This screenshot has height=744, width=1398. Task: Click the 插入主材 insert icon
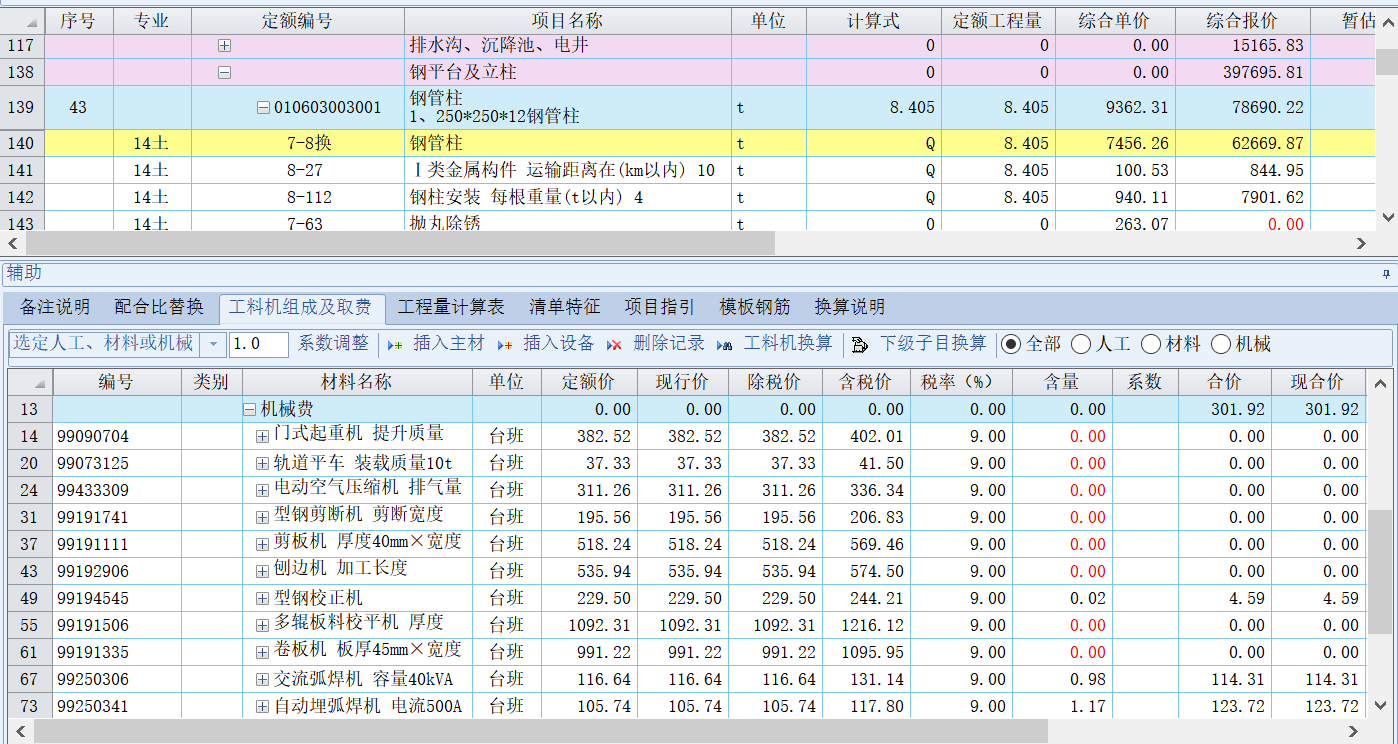395,344
